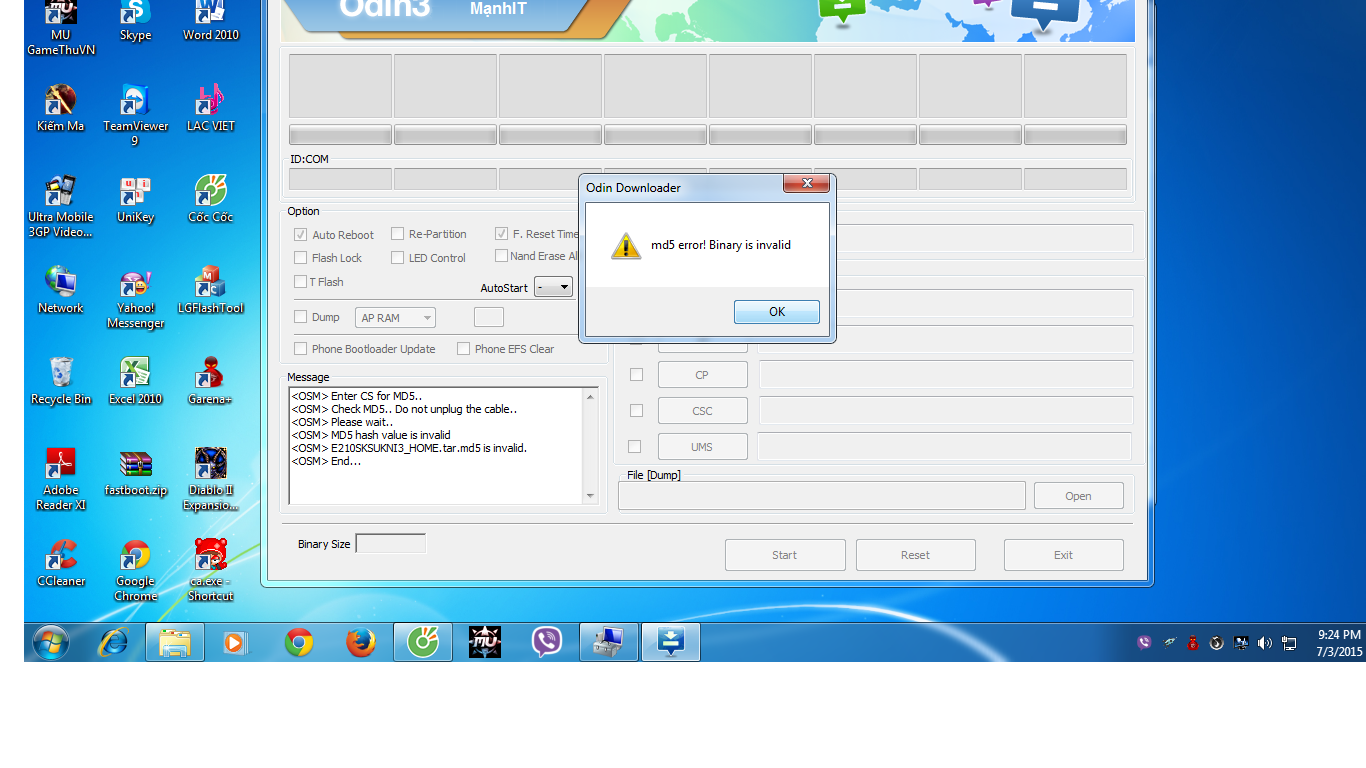Toggle the Auto Reboot checkbox
1366x768 pixels.
pyautogui.click(x=300, y=234)
